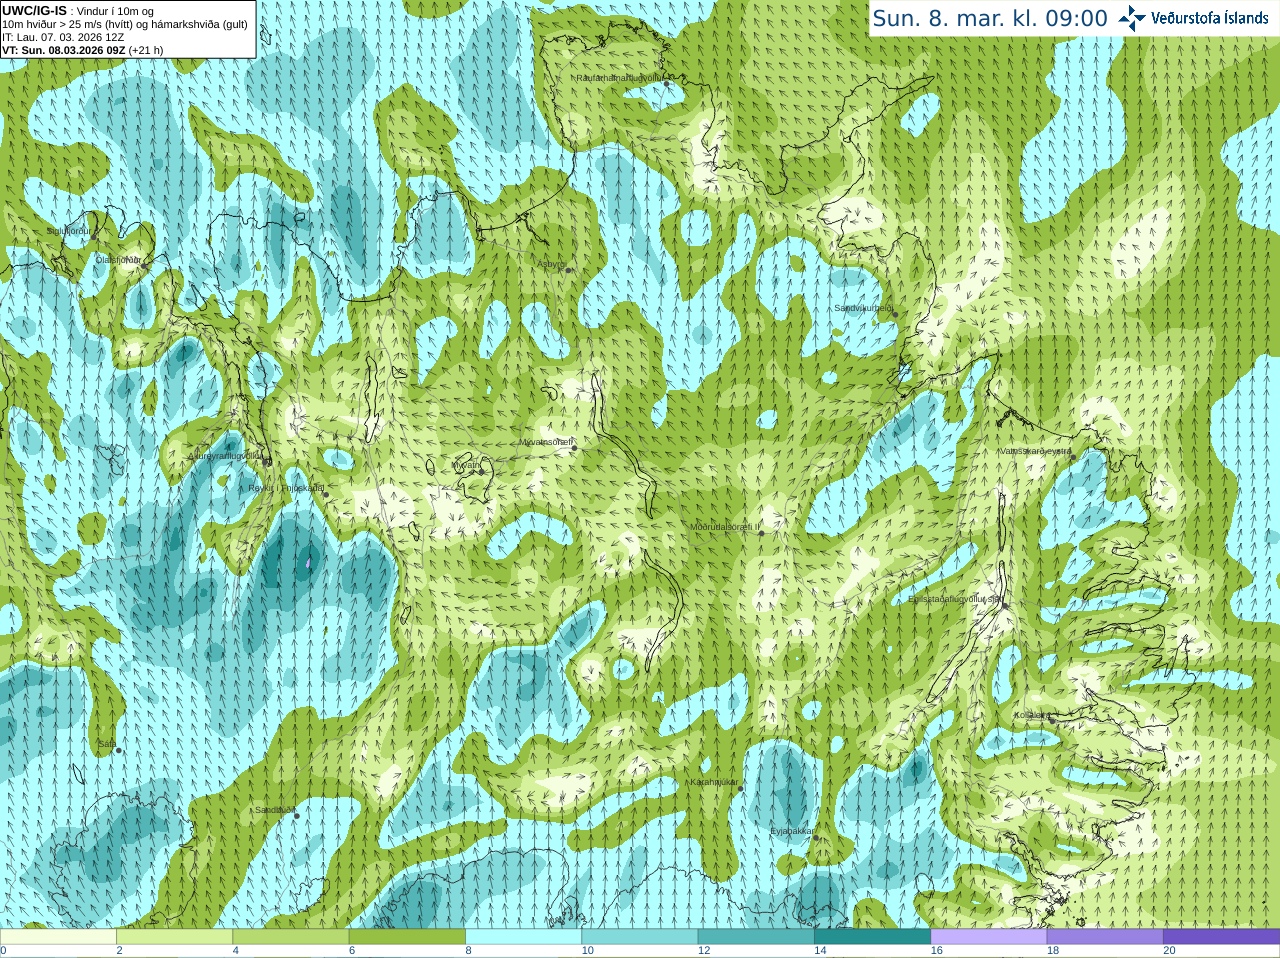Select the 16–18 m/s light purple legend swatch

989,937
